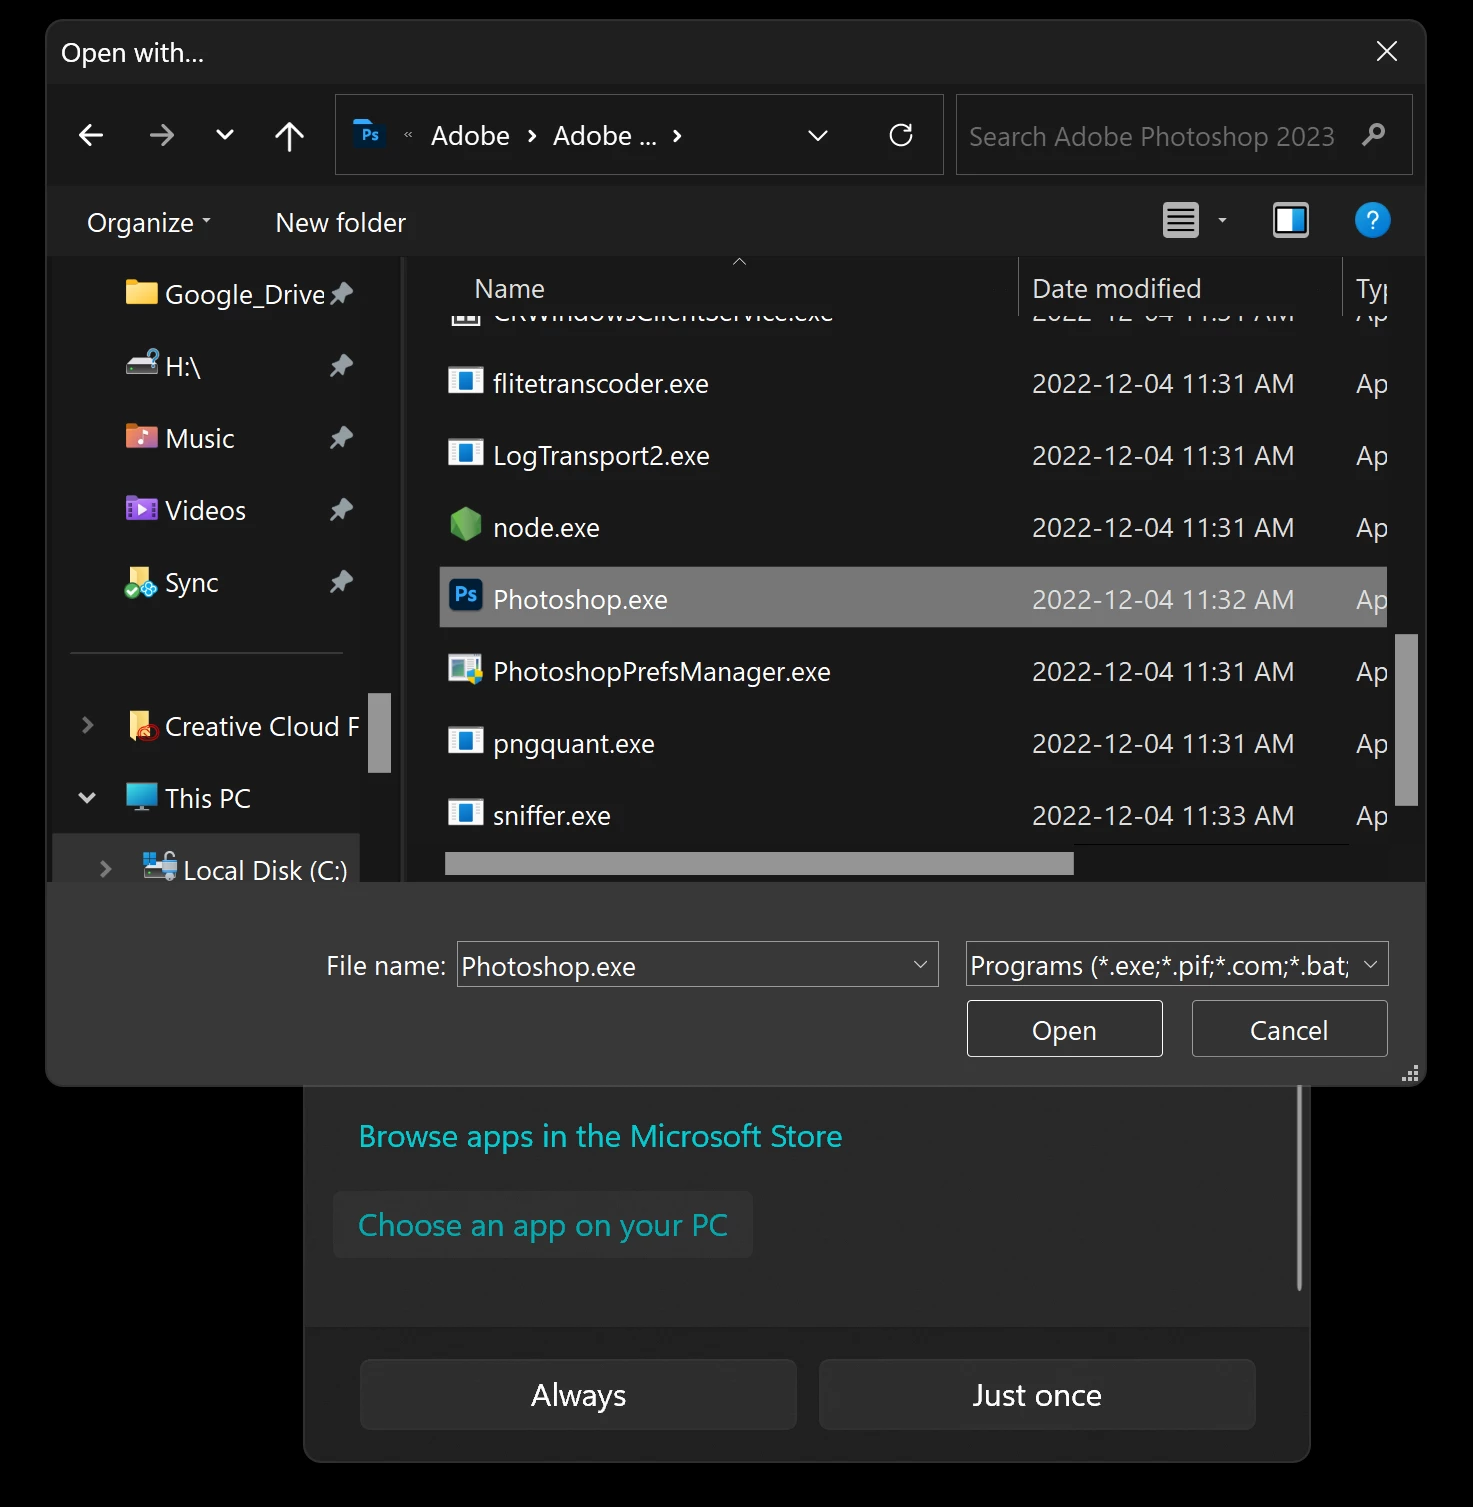Create a New folder
The width and height of the screenshot is (1473, 1507).
pos(341,222)
